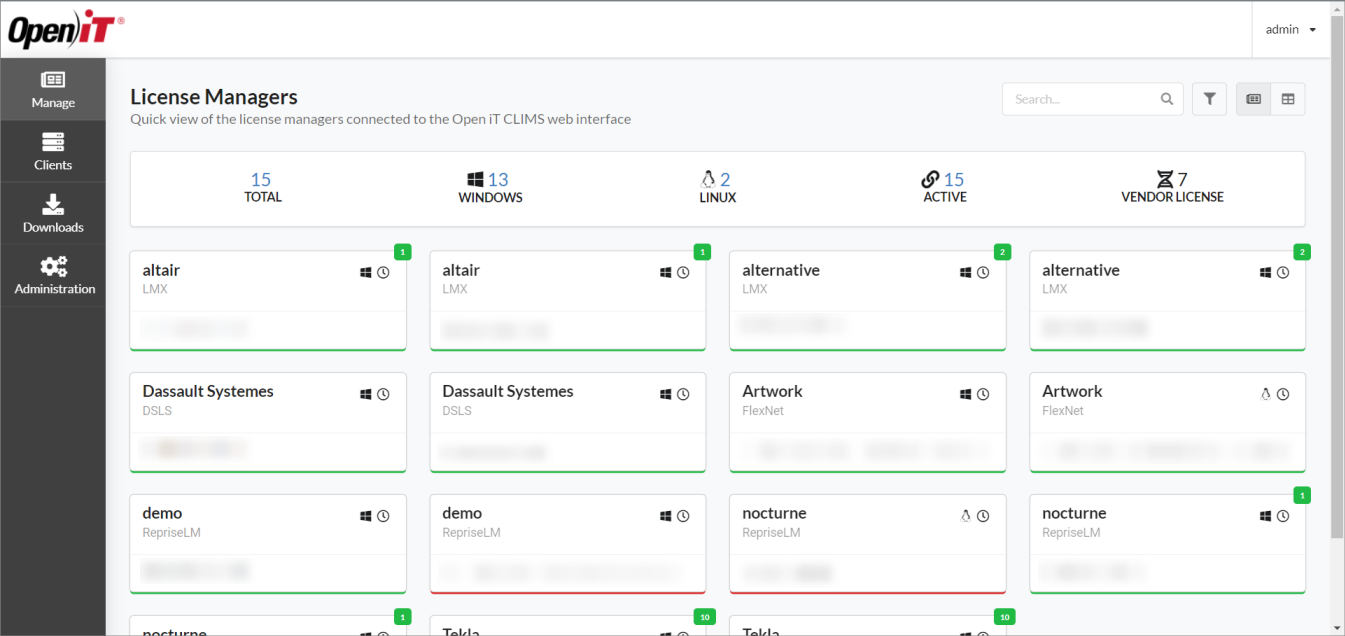The image size is (1345, 636).
Task: Open the admin account dropdown
Action: 1290,29
